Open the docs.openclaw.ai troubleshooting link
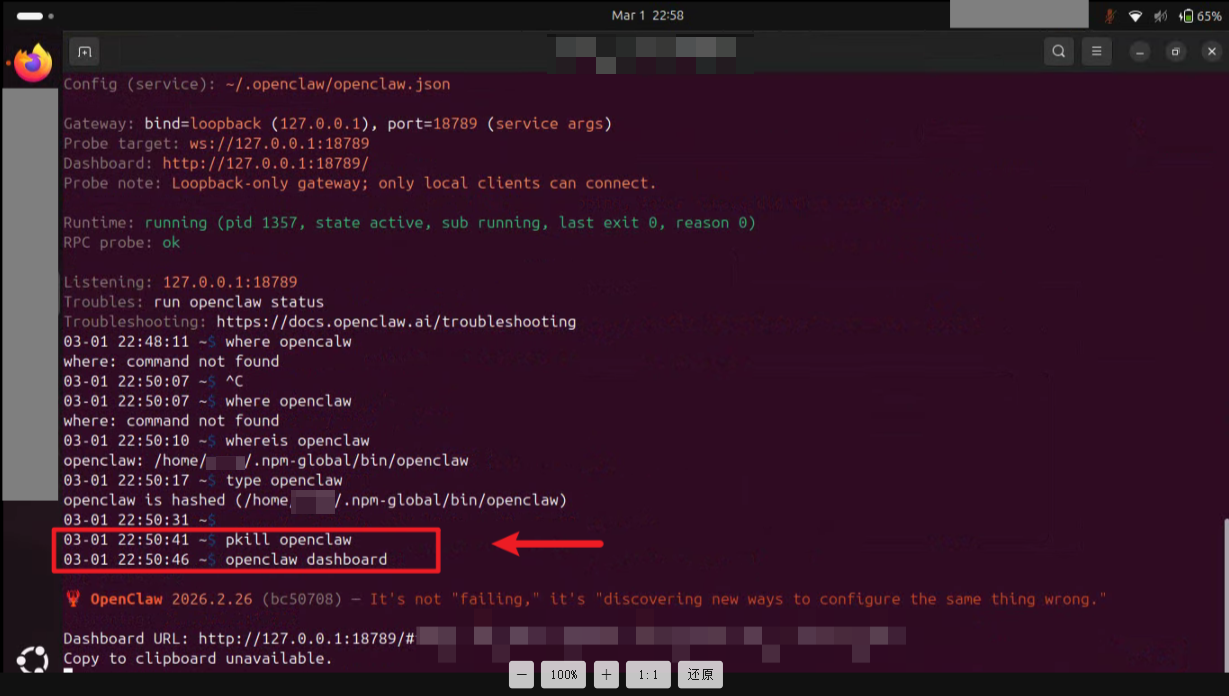This screenshot has width=1229, height=696. [396, 322]
